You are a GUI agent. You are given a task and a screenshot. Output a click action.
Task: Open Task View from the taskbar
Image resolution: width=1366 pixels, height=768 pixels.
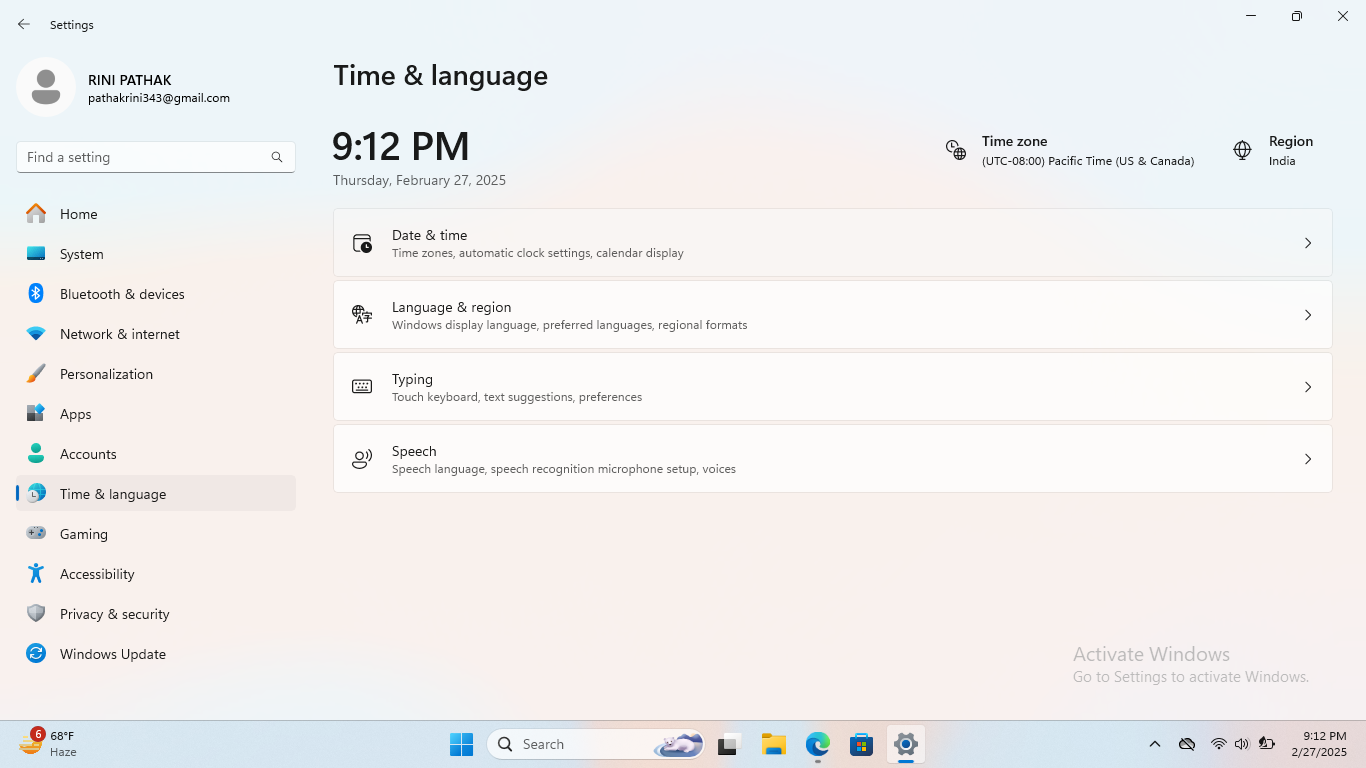[728, 744]
